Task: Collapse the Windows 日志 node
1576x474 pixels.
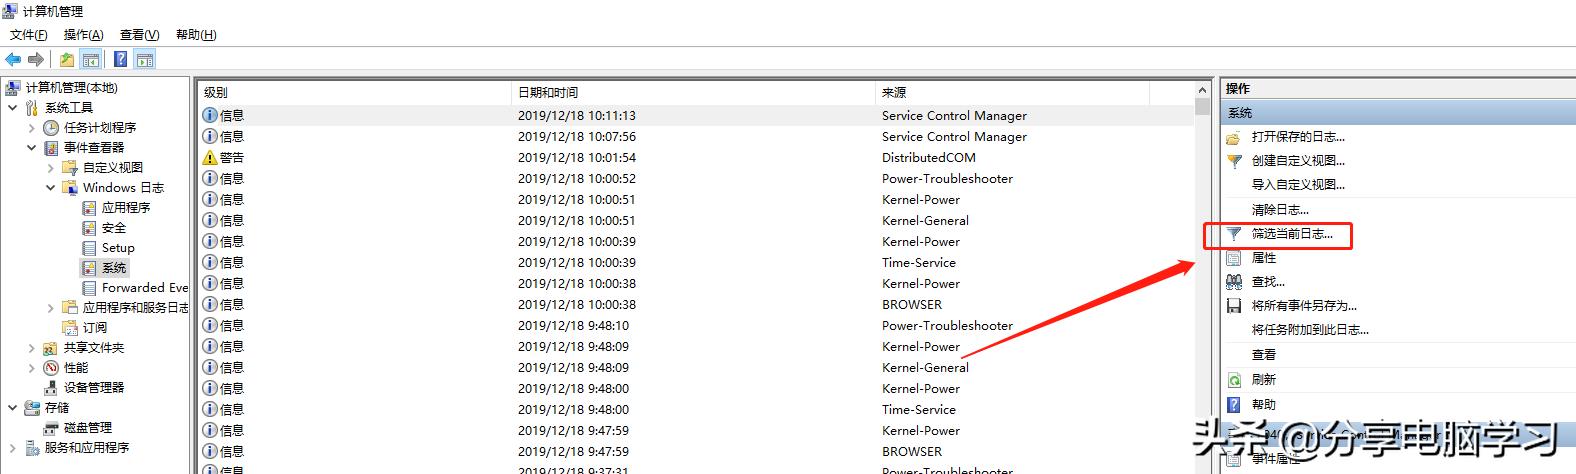Action: point(50,188)
